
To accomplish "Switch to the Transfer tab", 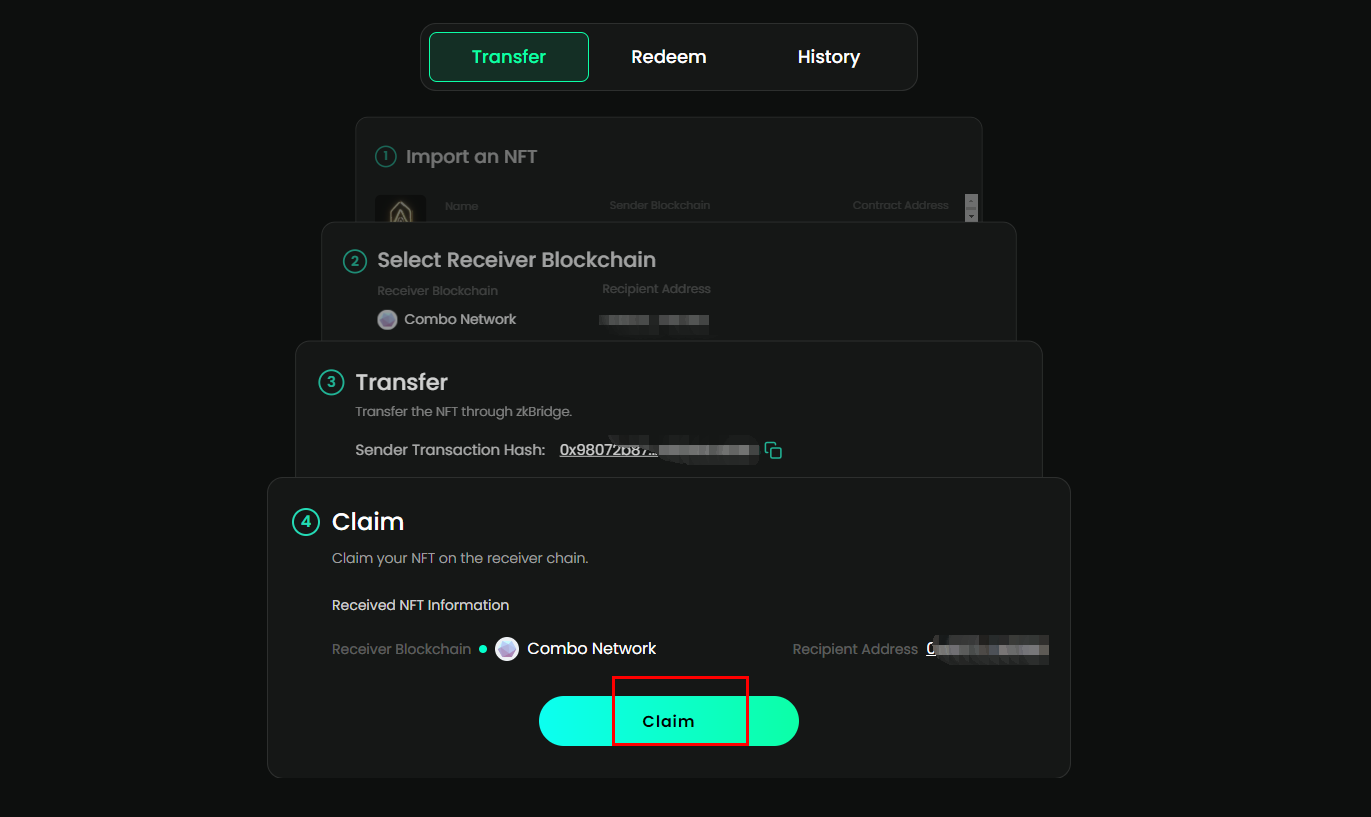I will 508,57.
